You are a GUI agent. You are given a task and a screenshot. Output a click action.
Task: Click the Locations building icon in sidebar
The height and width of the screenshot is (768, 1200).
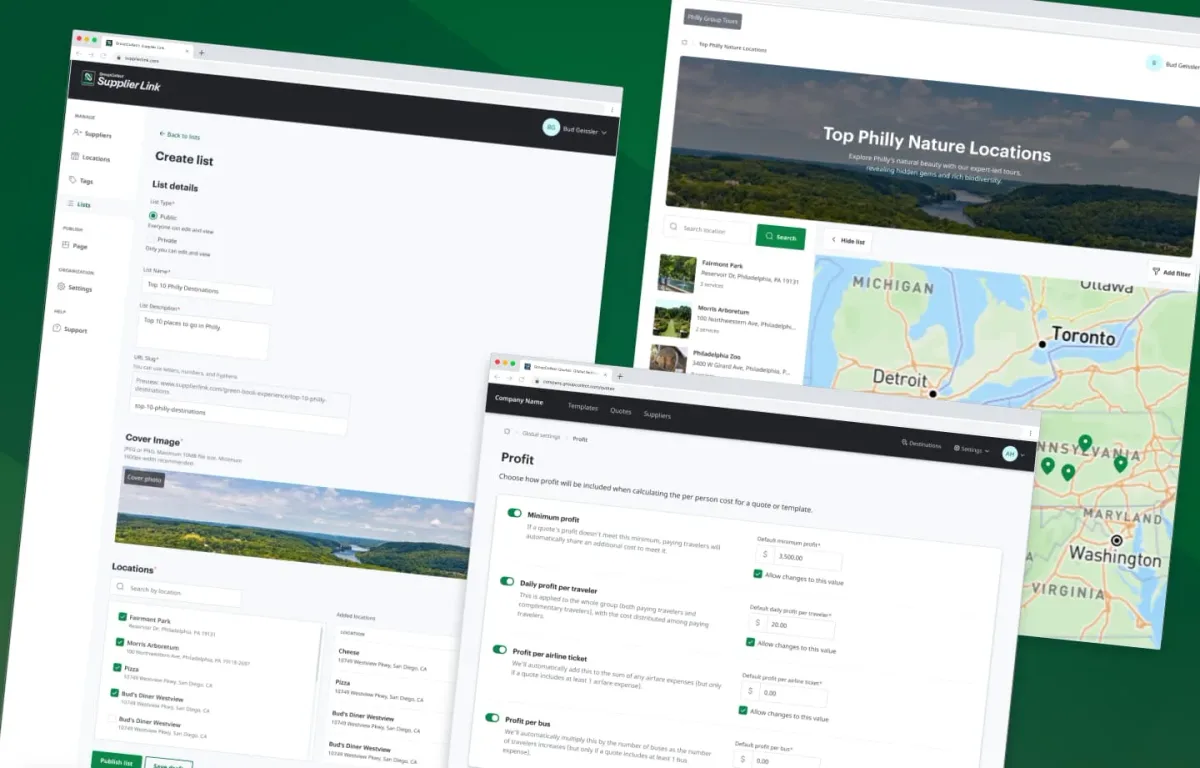(75, 156)
